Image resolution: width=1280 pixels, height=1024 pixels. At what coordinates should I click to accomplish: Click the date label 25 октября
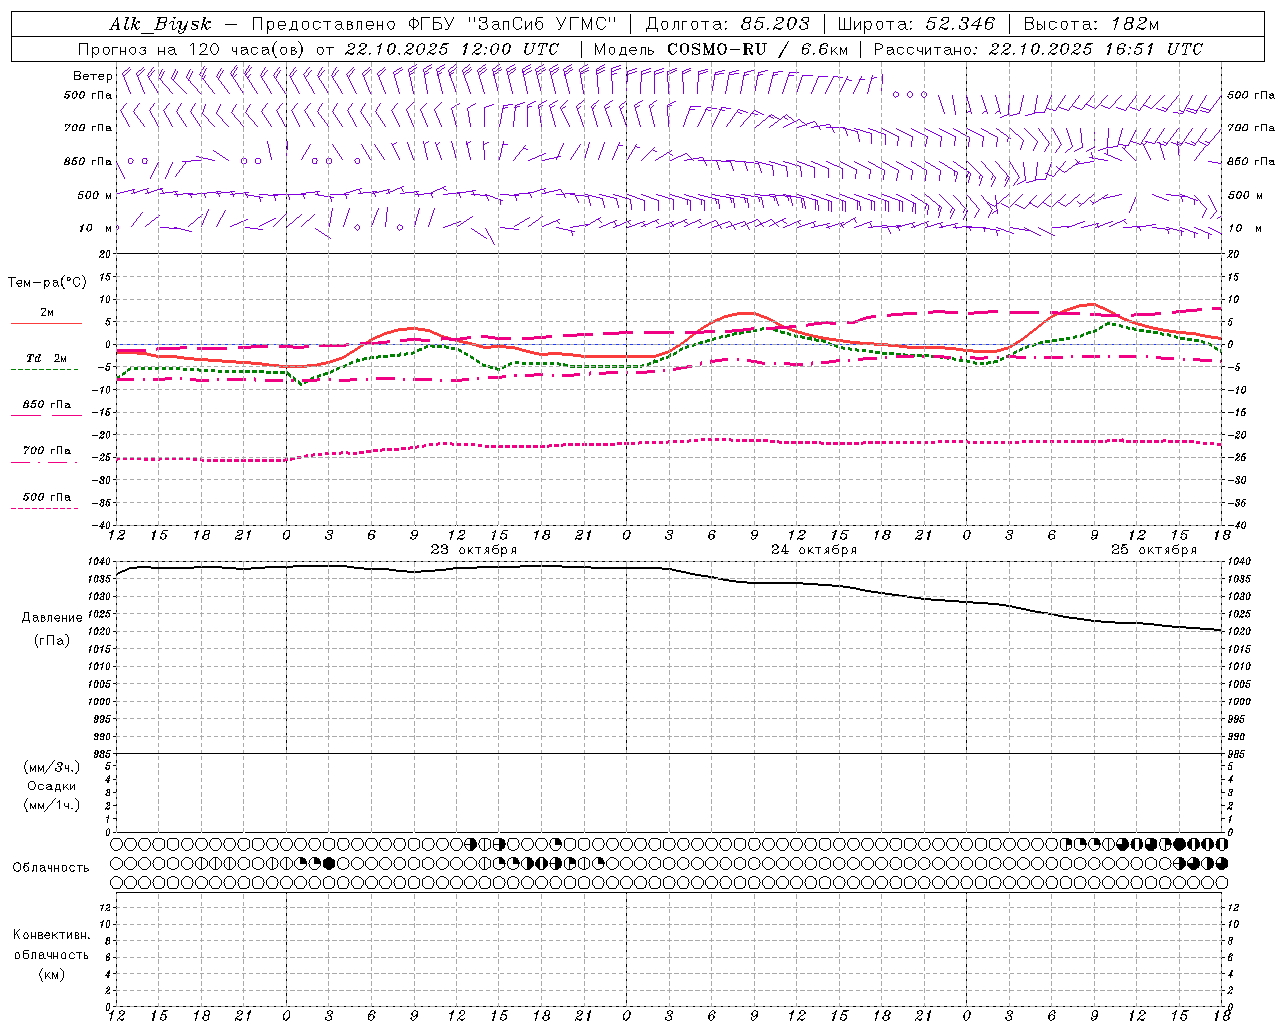(x=1154, y=550)
